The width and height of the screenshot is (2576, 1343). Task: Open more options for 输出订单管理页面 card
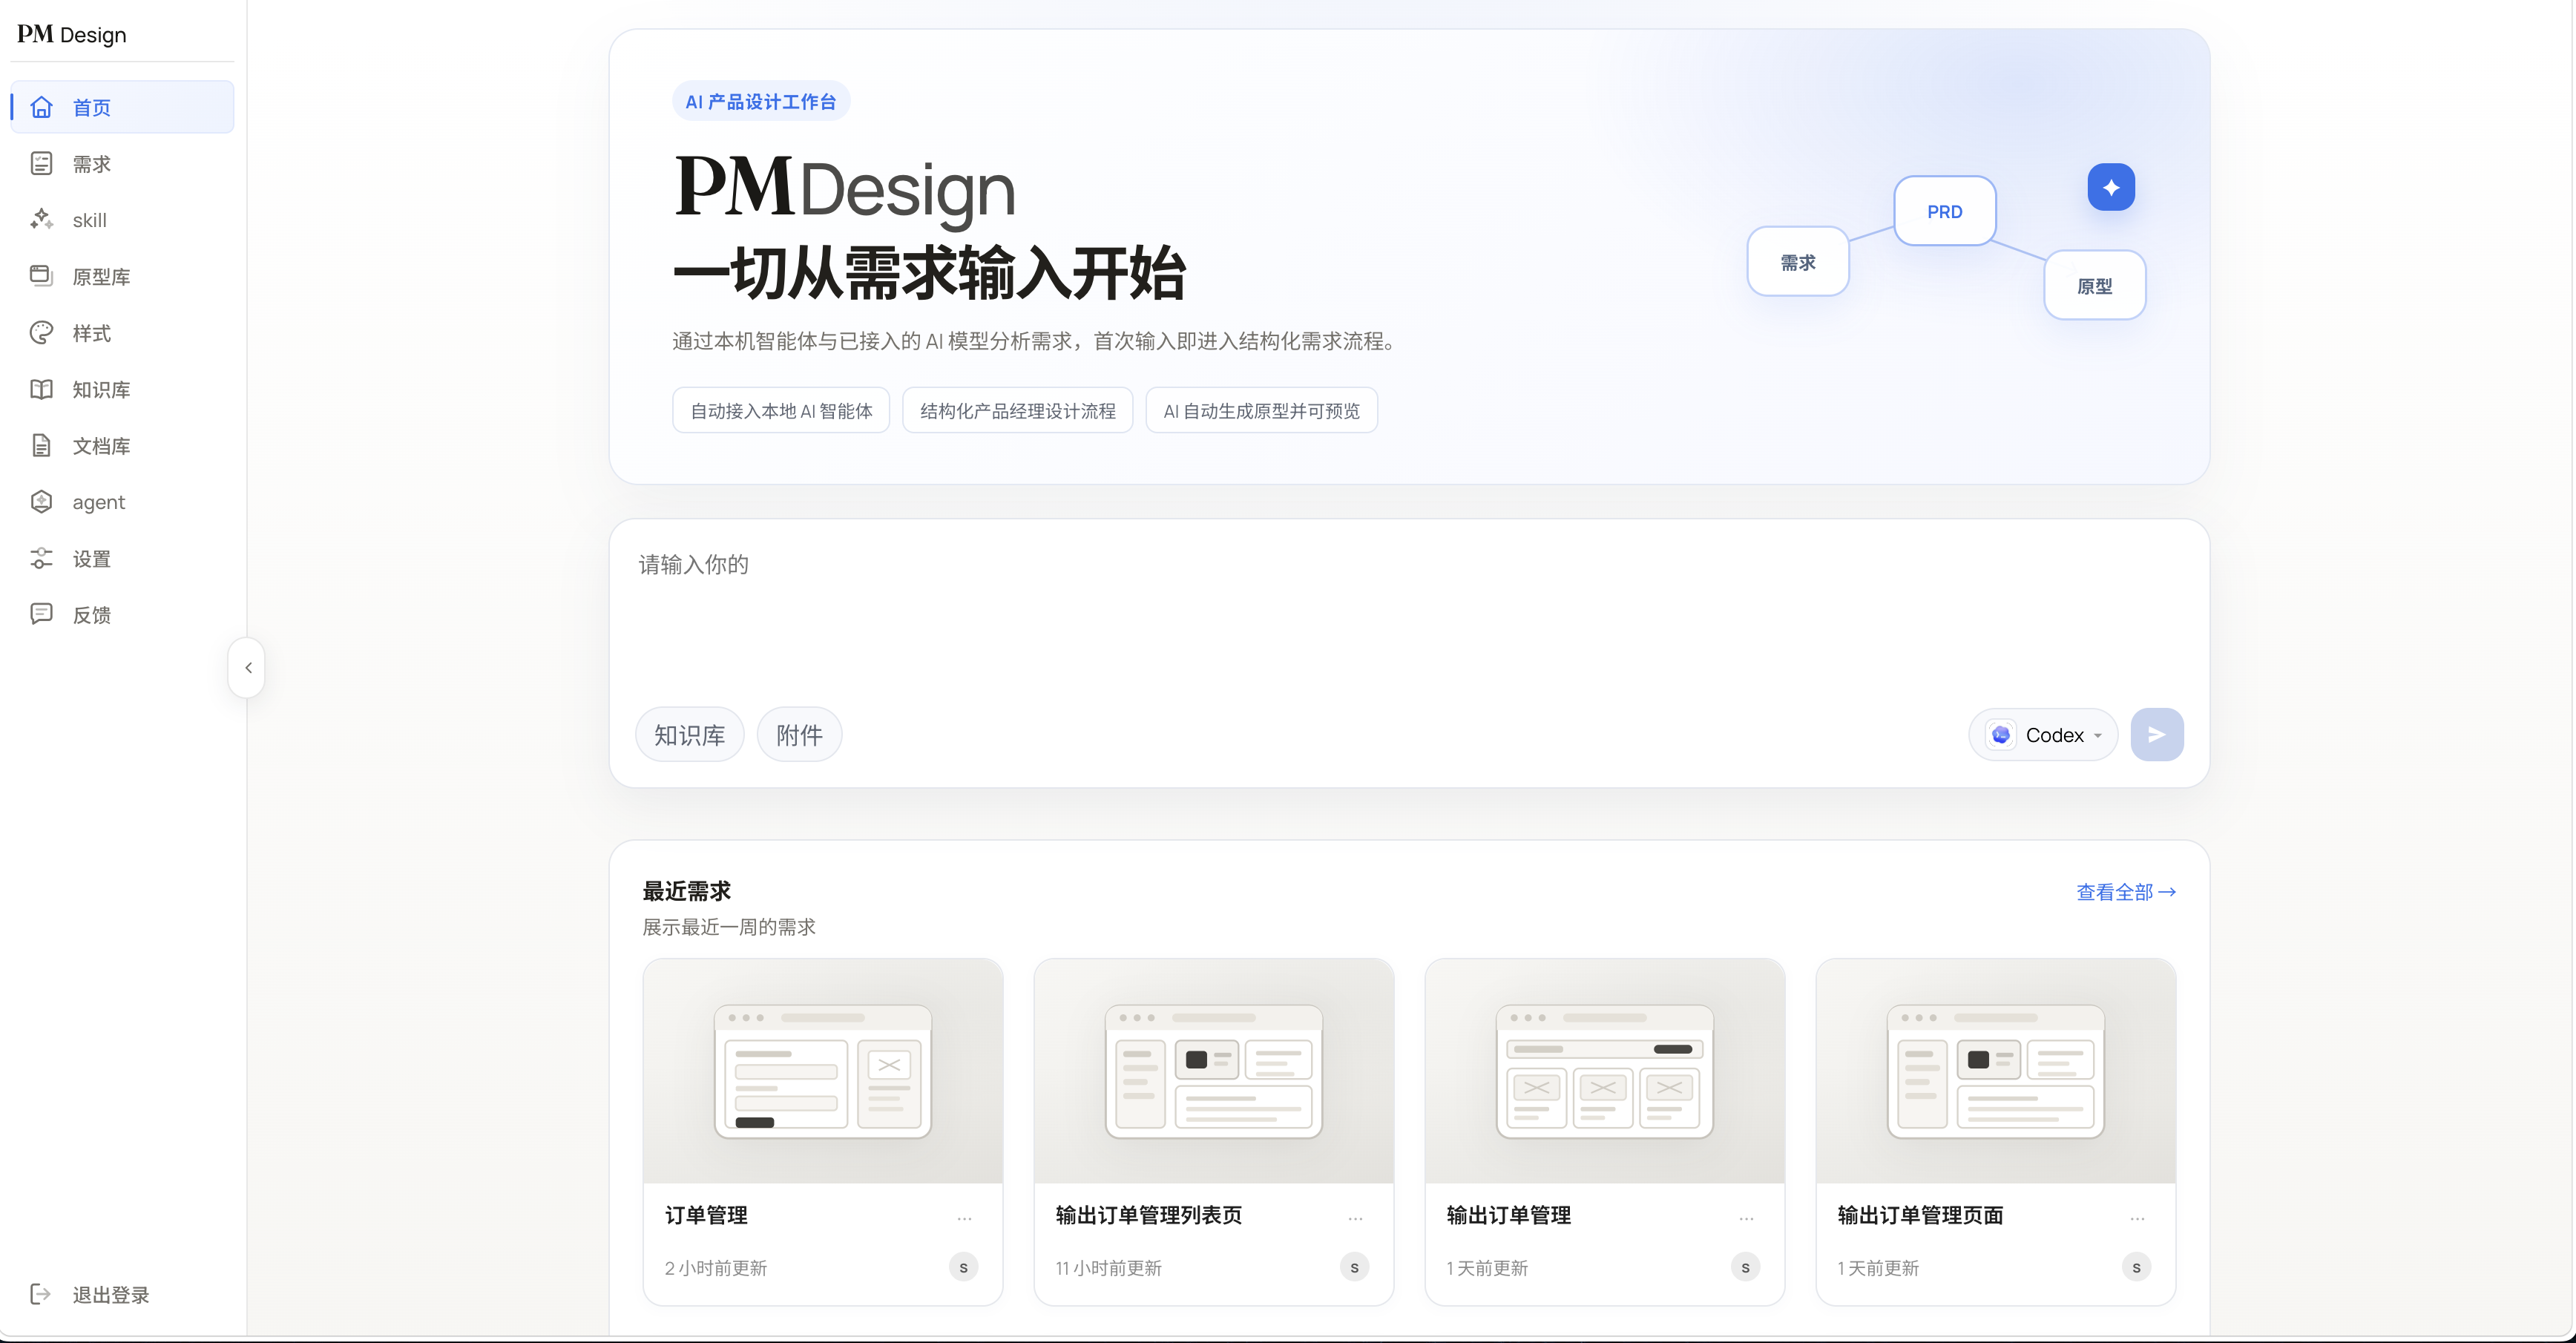point(2137,1218)
